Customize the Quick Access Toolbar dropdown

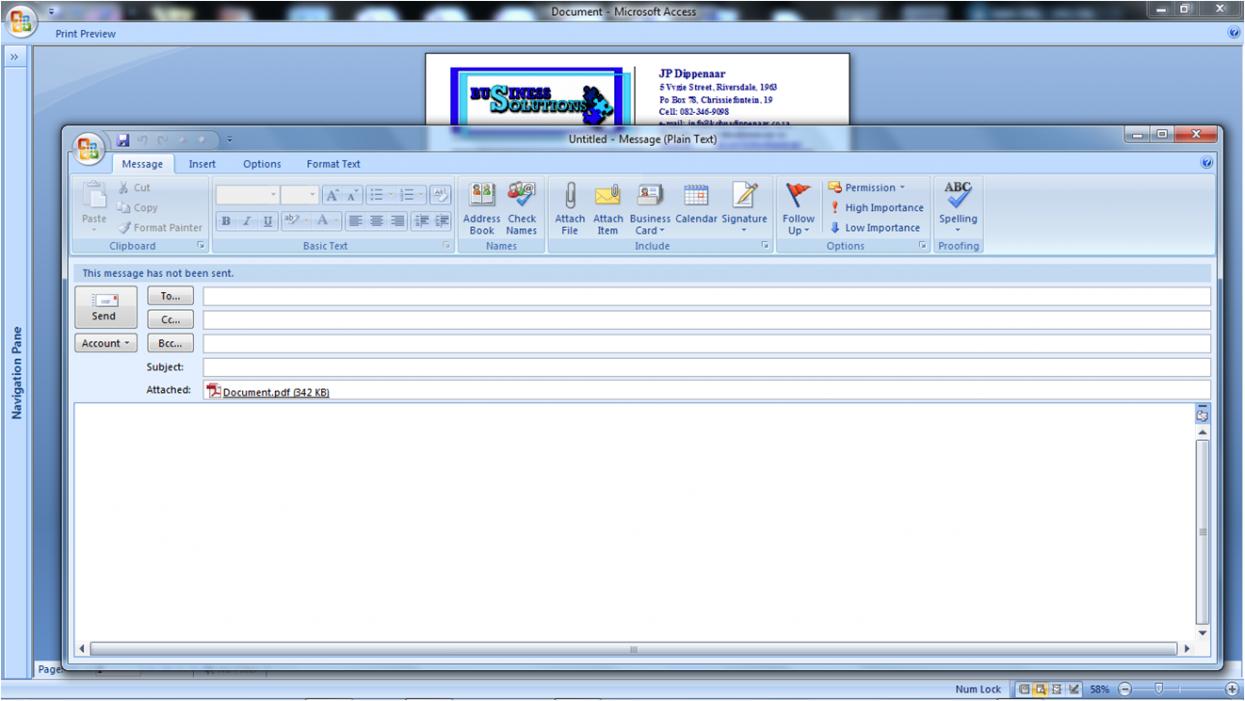[227, 140]
